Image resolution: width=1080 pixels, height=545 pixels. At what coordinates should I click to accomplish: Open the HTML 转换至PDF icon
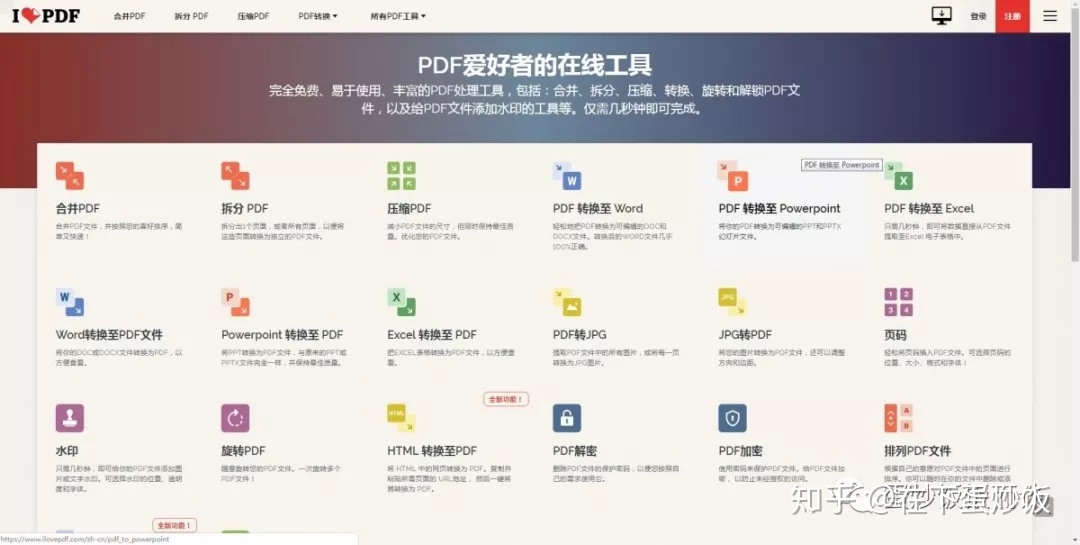point(401,418)
